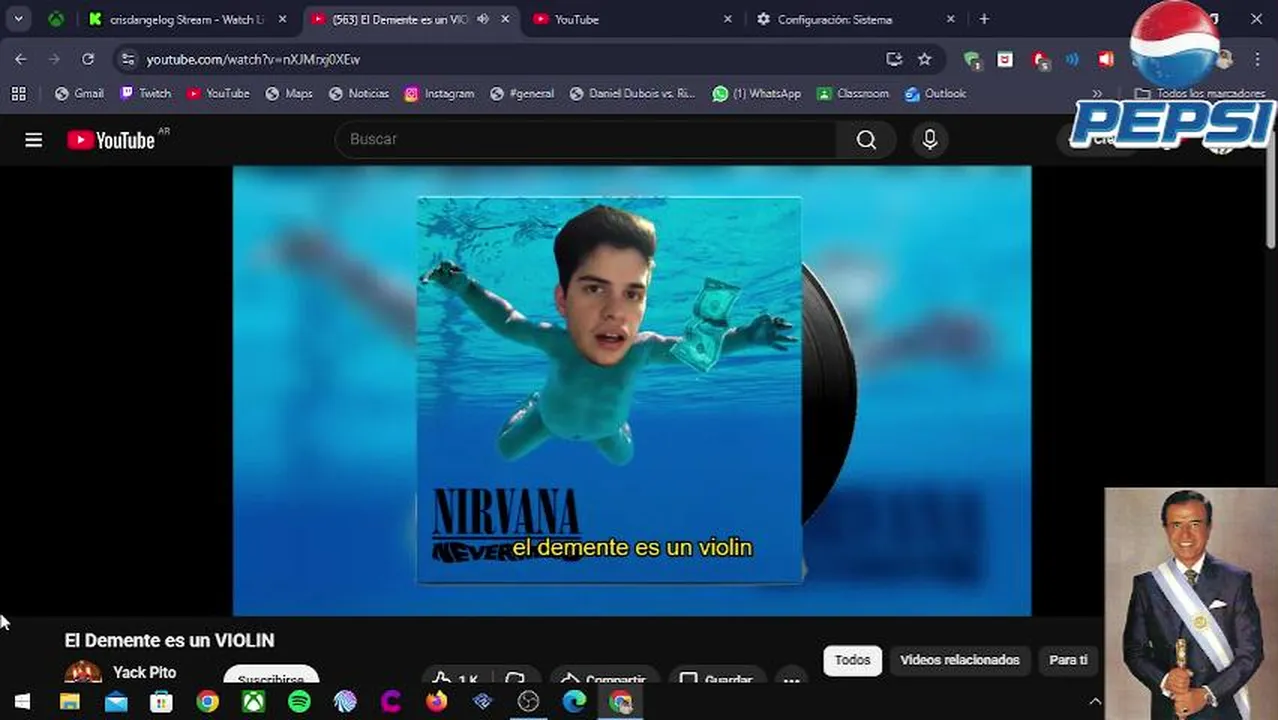Viewport: 1278px width, 720px height.
Task: Go back with the browser back arrow
Action: click(21, 59)
